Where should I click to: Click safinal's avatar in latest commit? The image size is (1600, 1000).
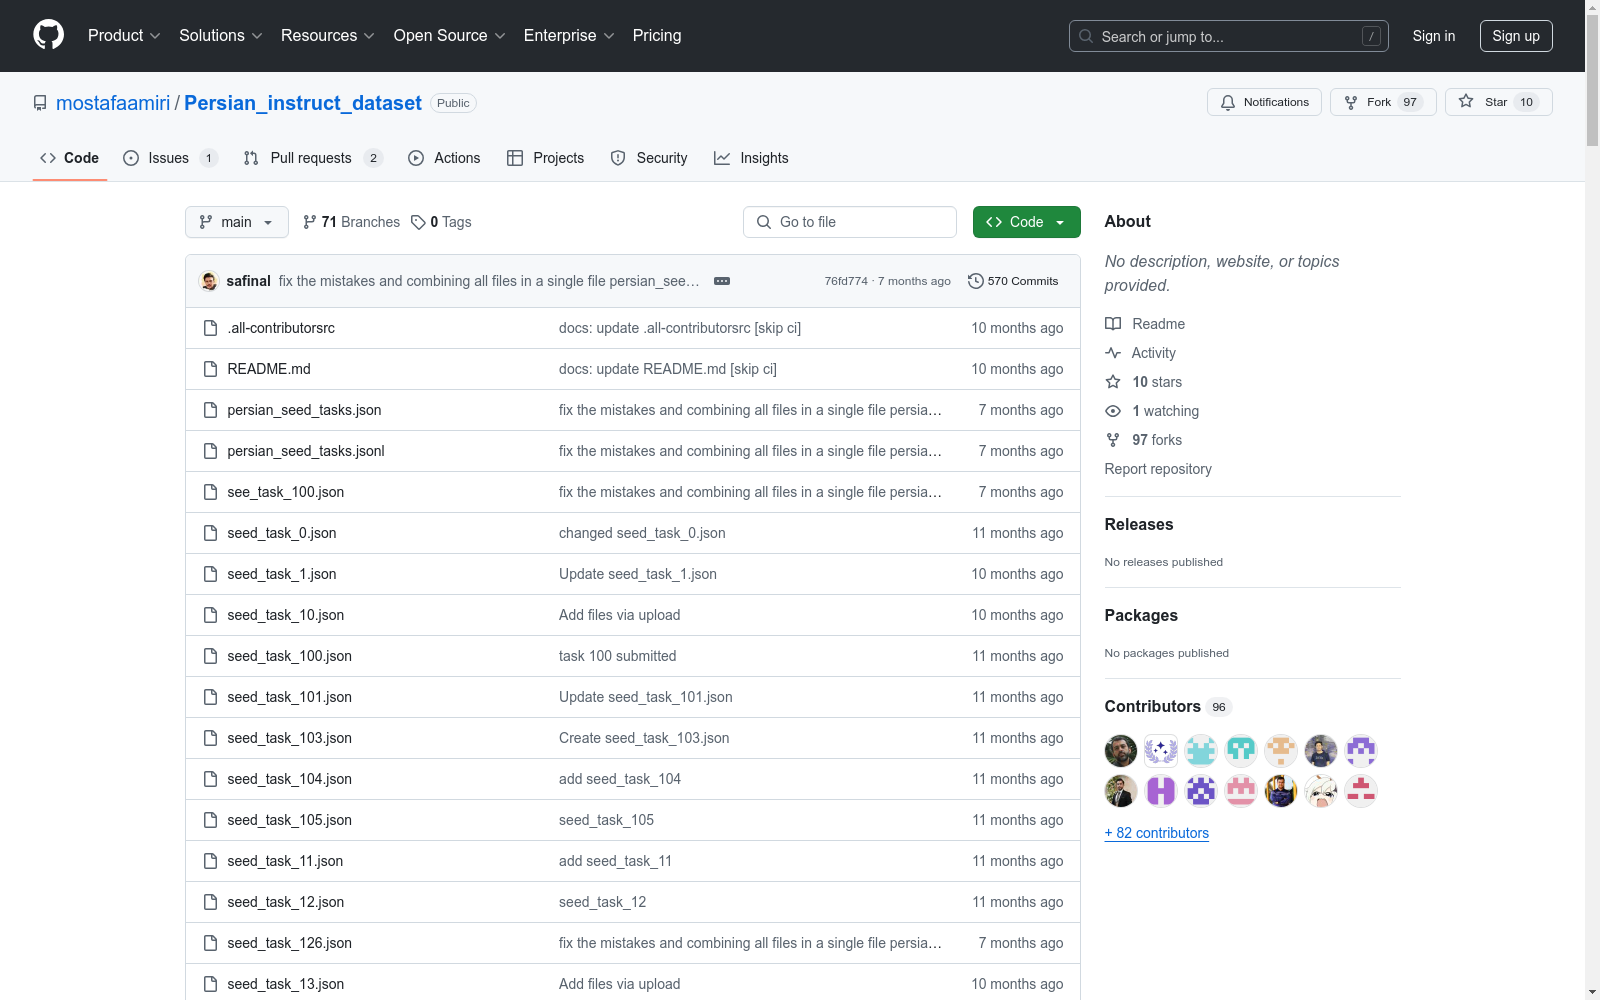point(209,281)
